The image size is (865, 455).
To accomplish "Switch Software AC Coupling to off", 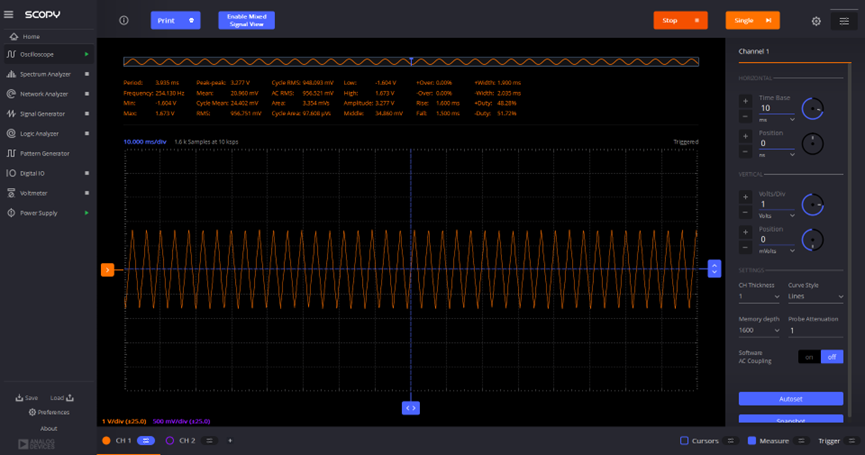I will (832, 357).
